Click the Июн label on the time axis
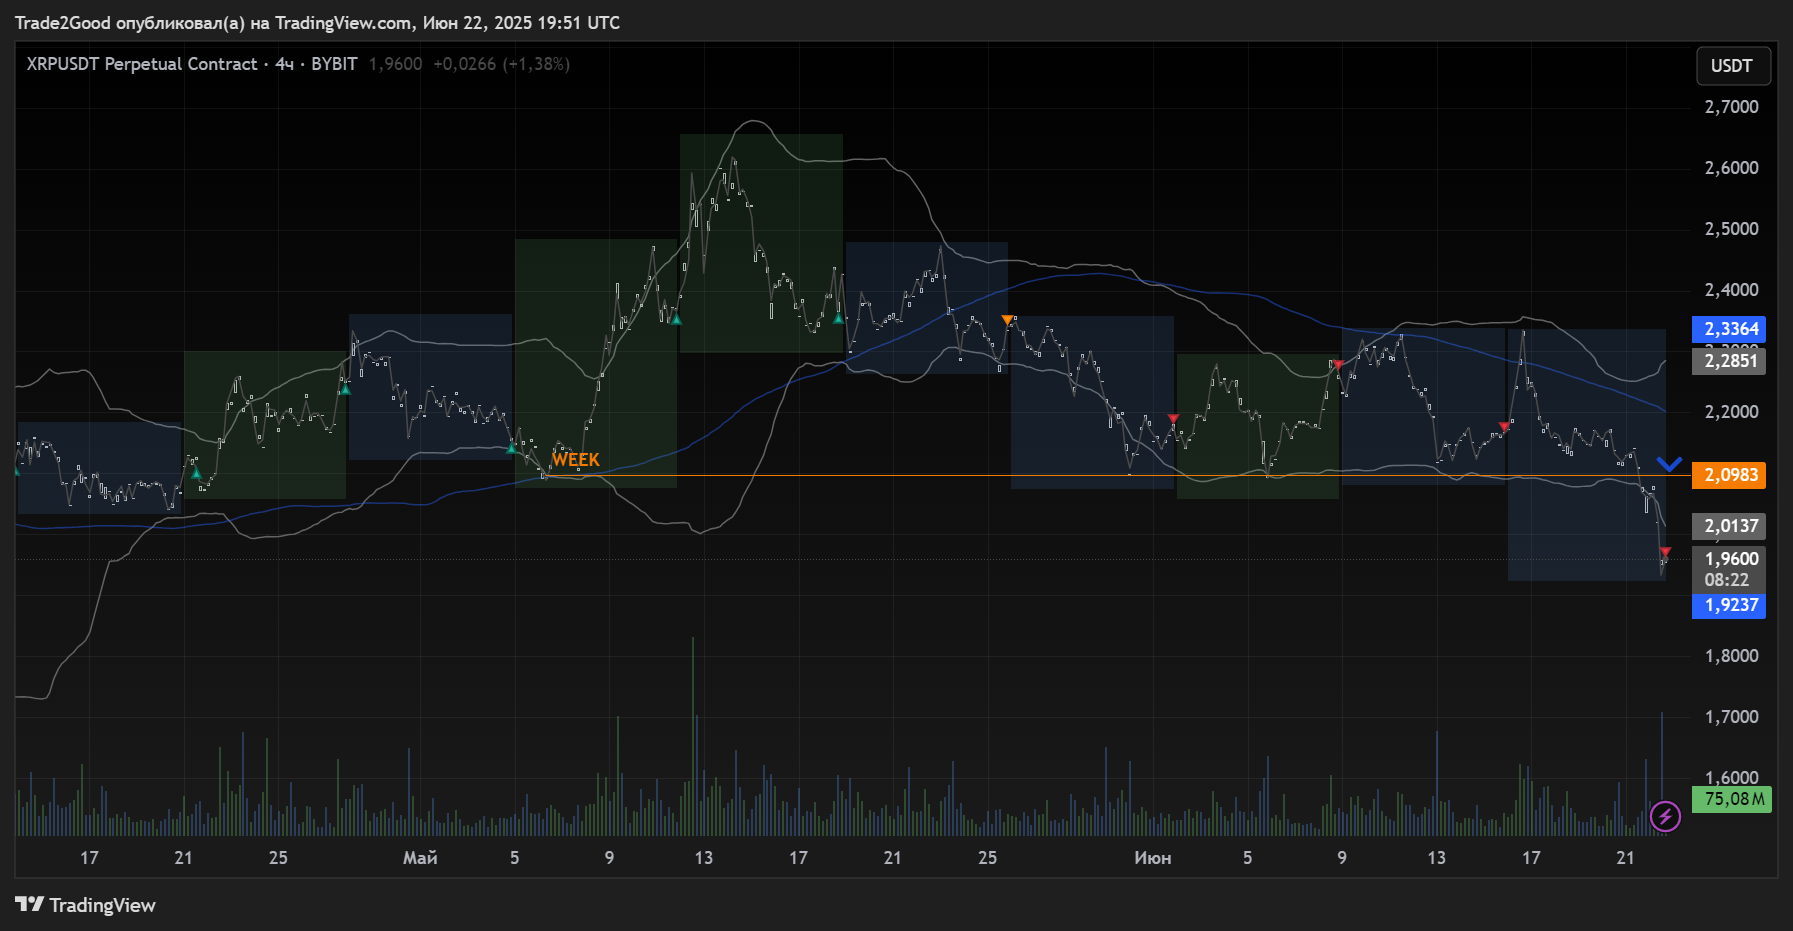 pyautogui.click(x=1152, y=858)
